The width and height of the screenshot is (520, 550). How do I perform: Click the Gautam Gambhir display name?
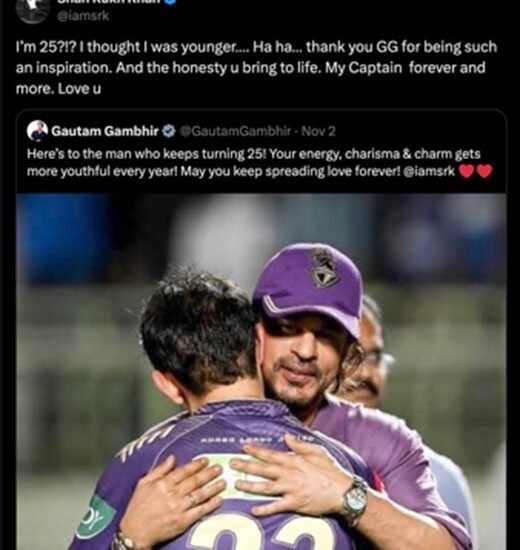[x=105, y=131]
